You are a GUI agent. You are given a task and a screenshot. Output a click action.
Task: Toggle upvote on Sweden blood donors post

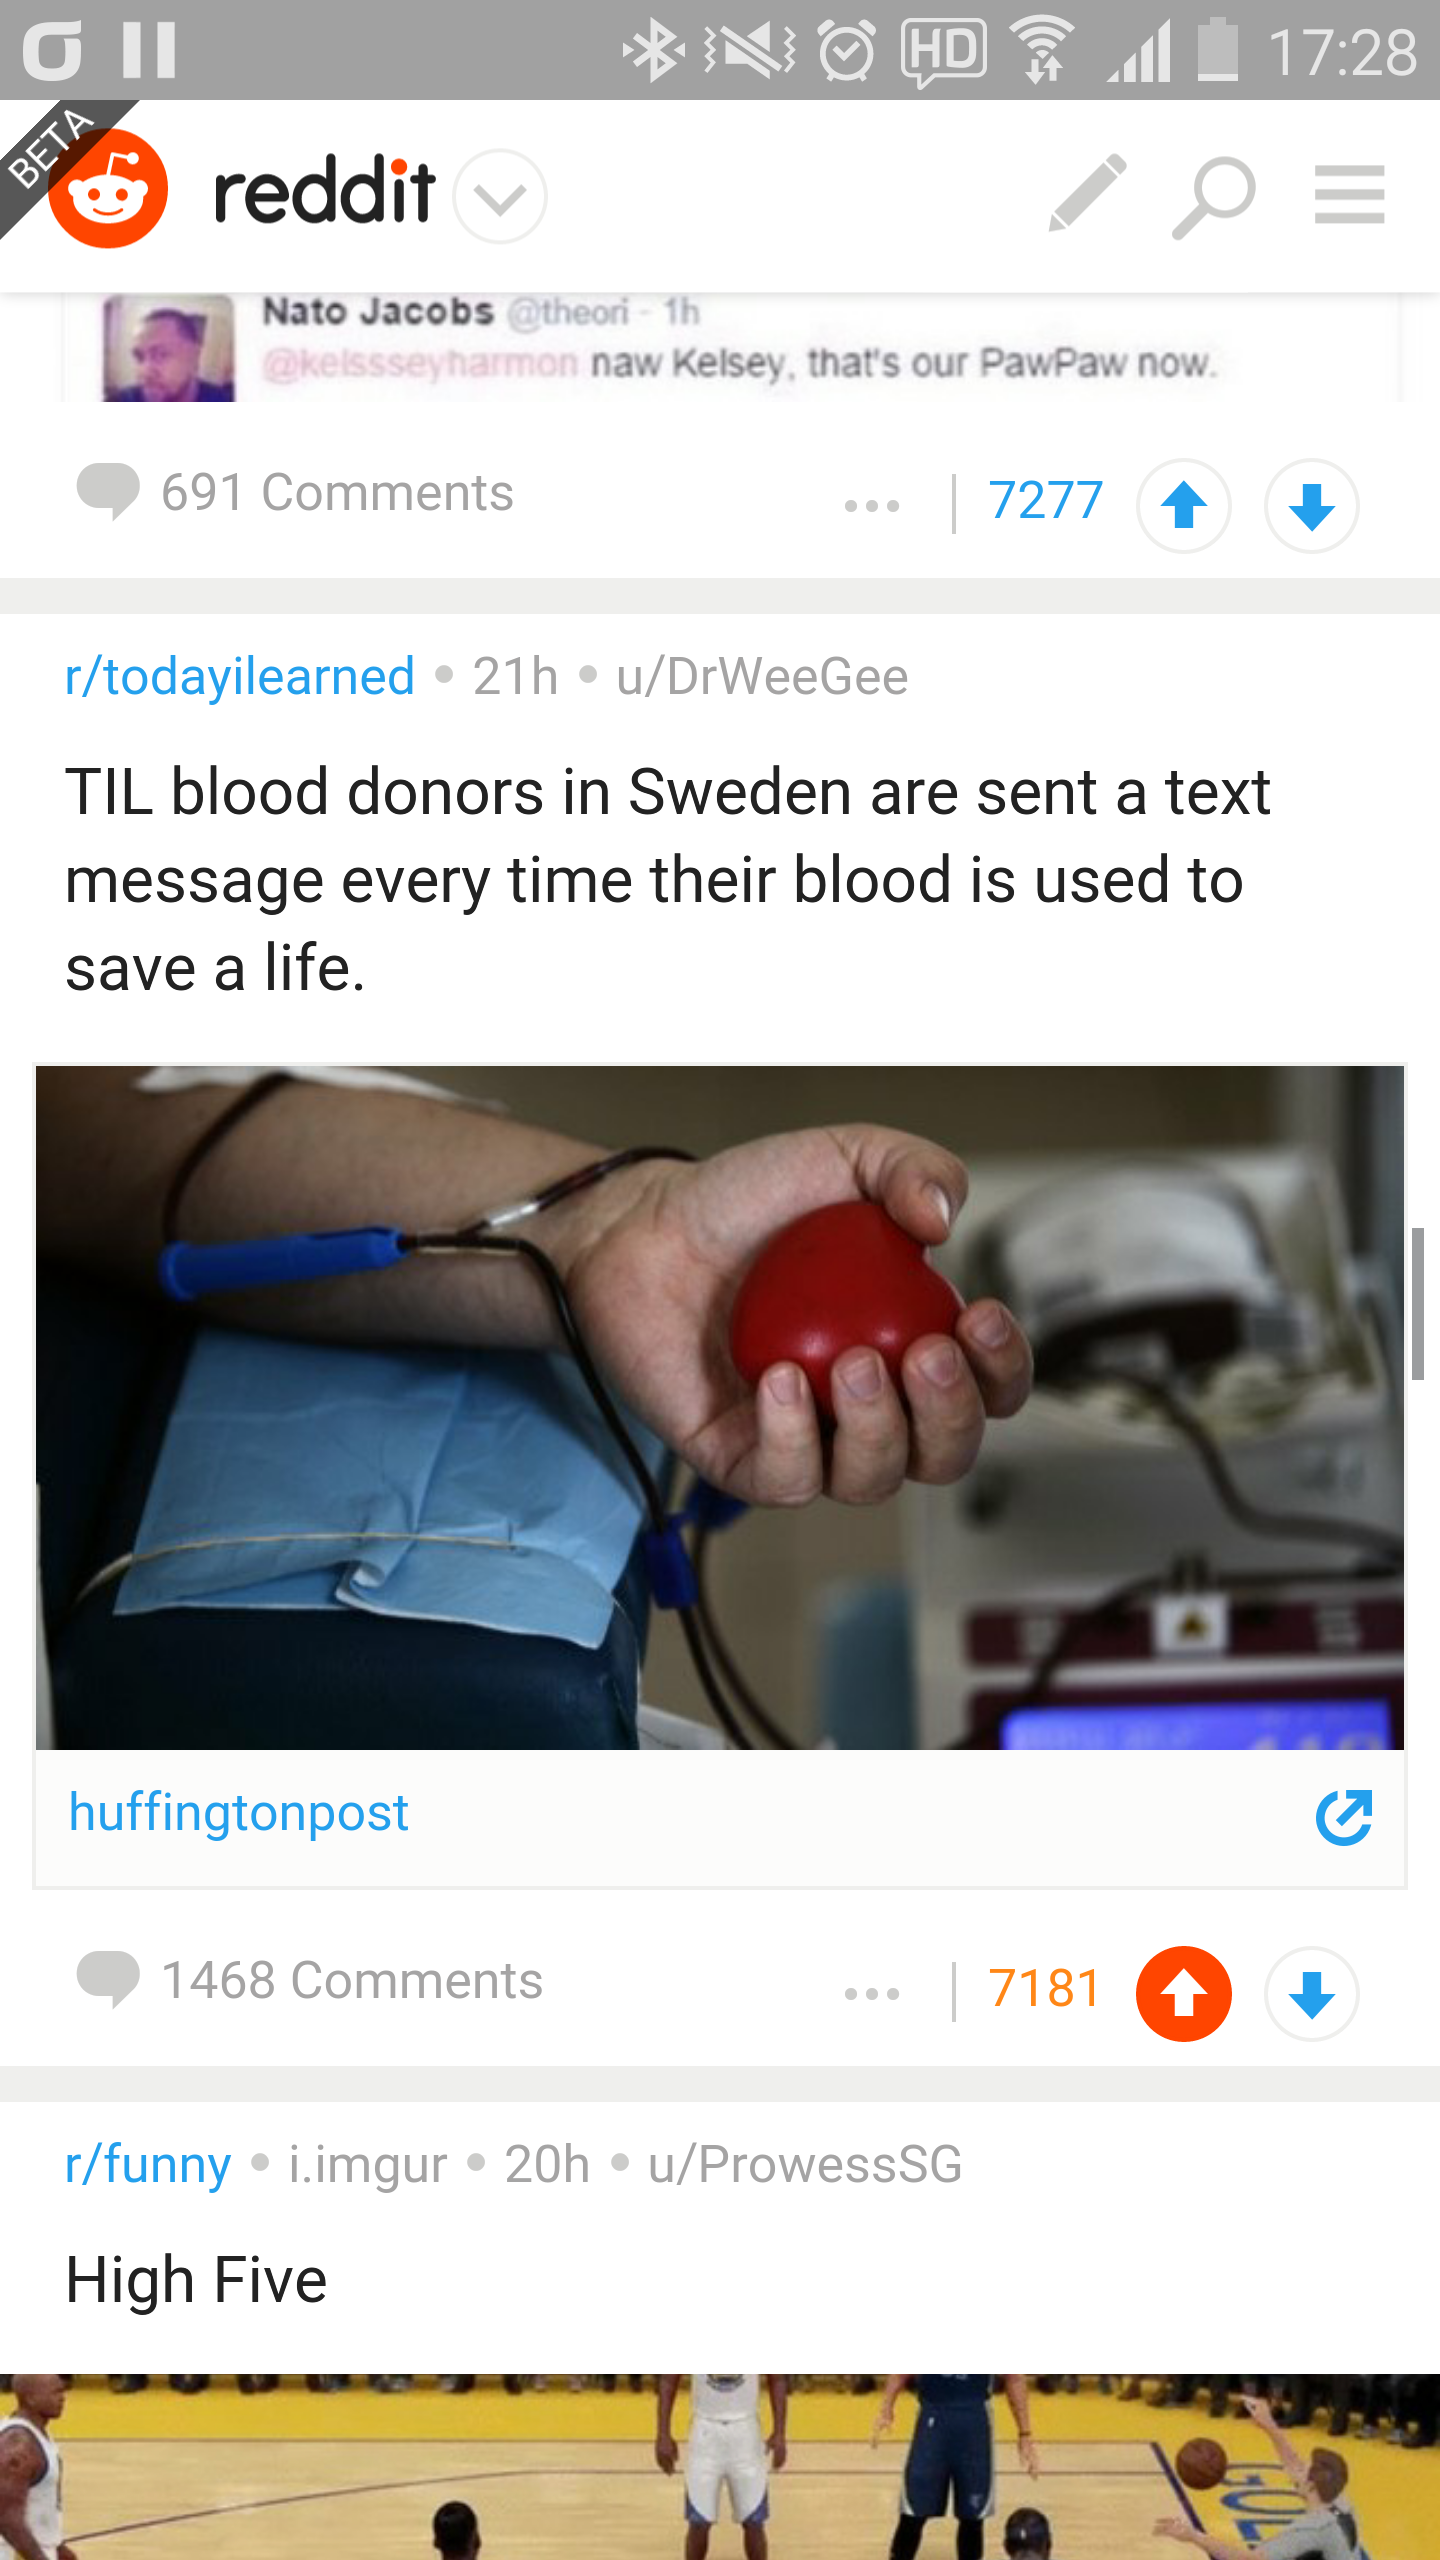tap(1184, 1993)
